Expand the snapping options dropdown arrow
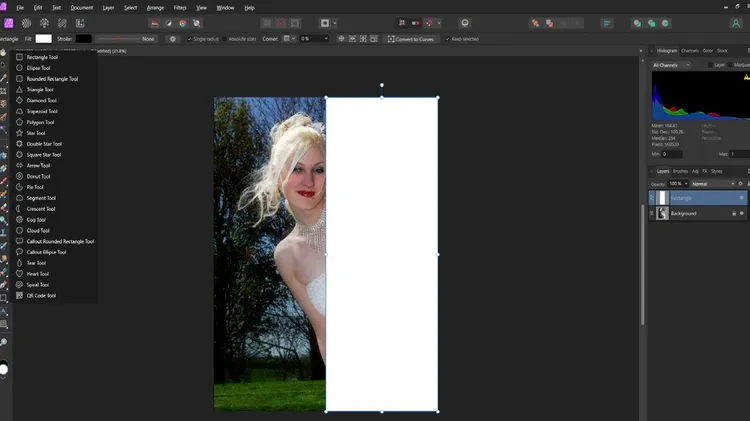This screenshot has width=750, height=421. pyautogui.click(x=439, y=23)
